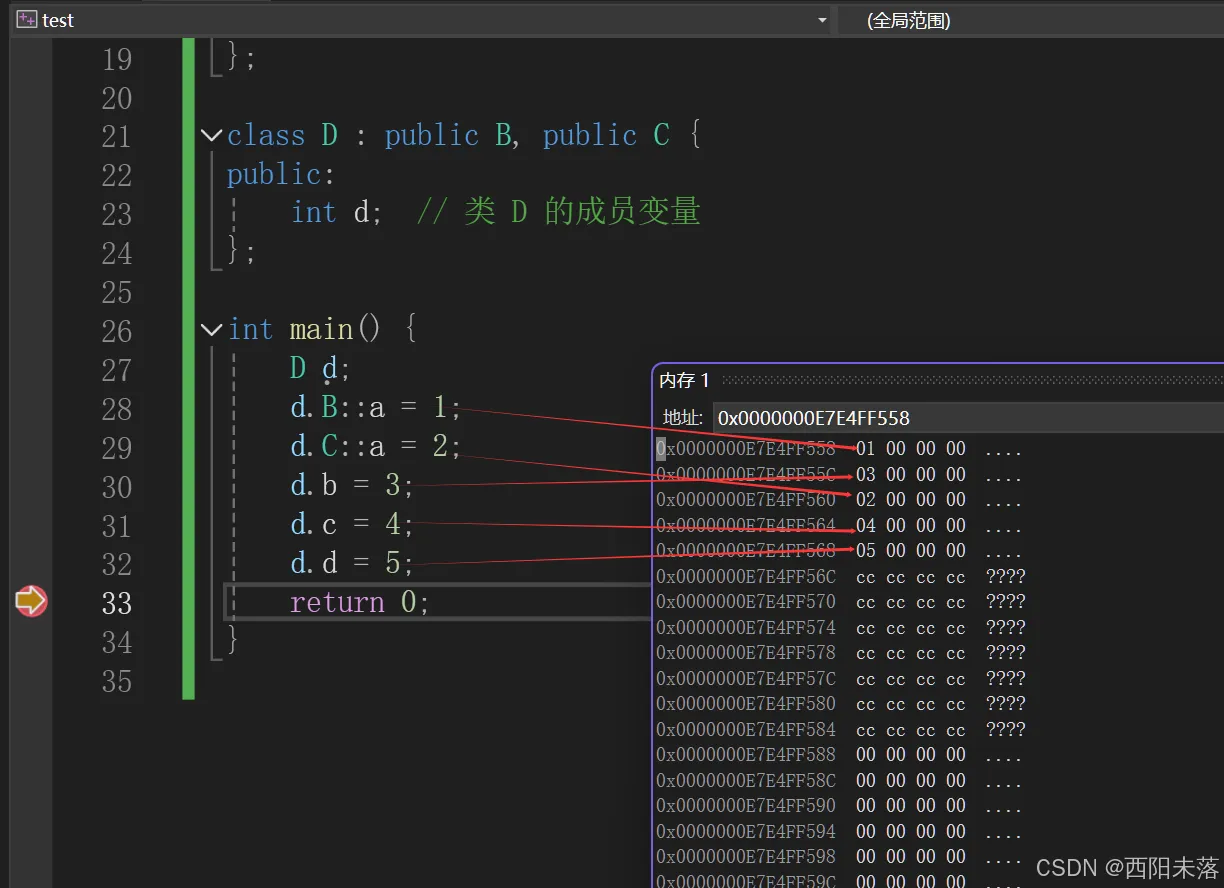Viewport: 1224px width, 888px height.
Task: Click the 地址 label in memory window
Action: click(683, 418)
